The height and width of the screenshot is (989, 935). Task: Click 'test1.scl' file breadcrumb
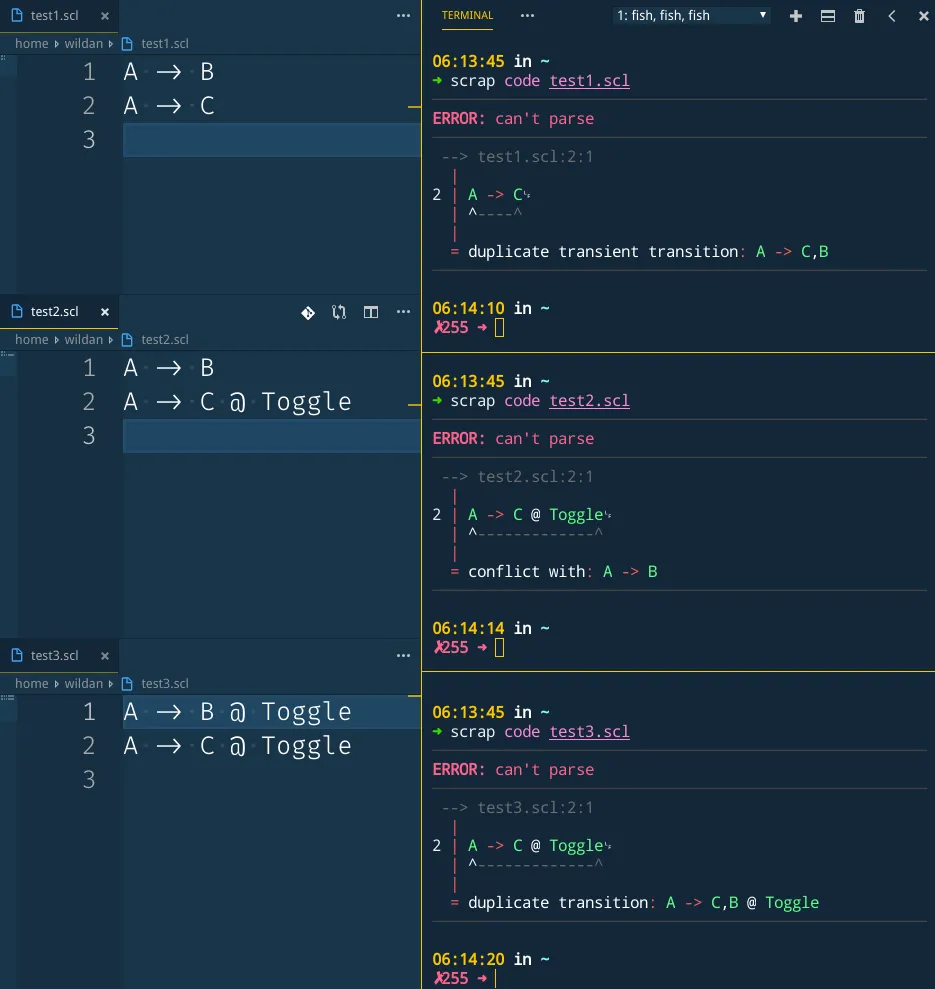click(x=165, y=44)
